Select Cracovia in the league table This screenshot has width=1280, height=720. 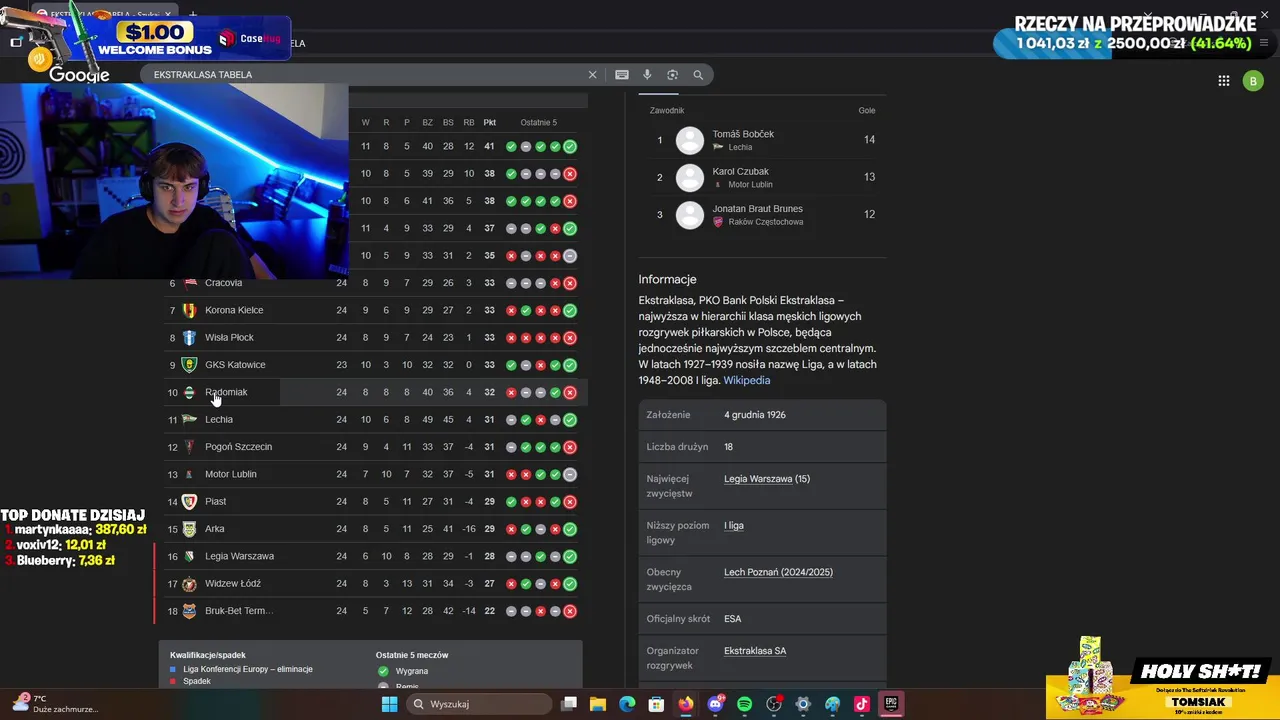(x=223, y=283)
